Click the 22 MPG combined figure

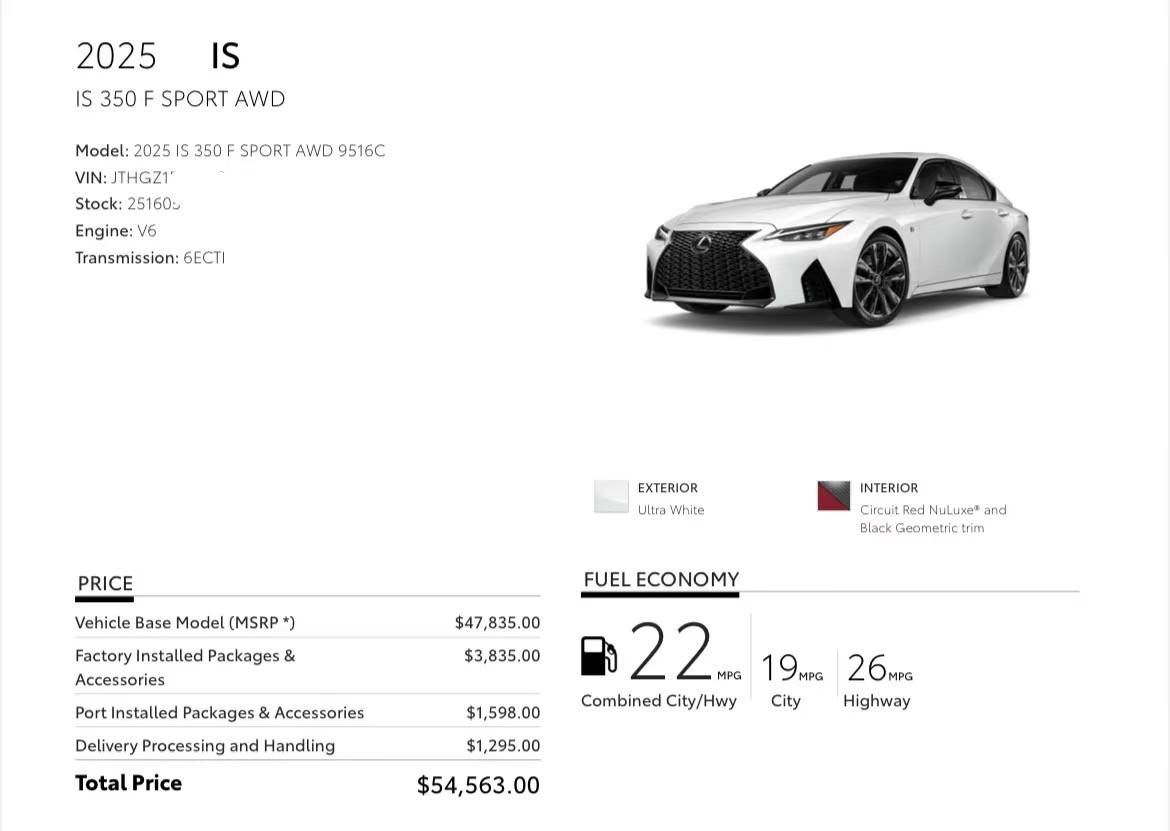click(685, 652)
